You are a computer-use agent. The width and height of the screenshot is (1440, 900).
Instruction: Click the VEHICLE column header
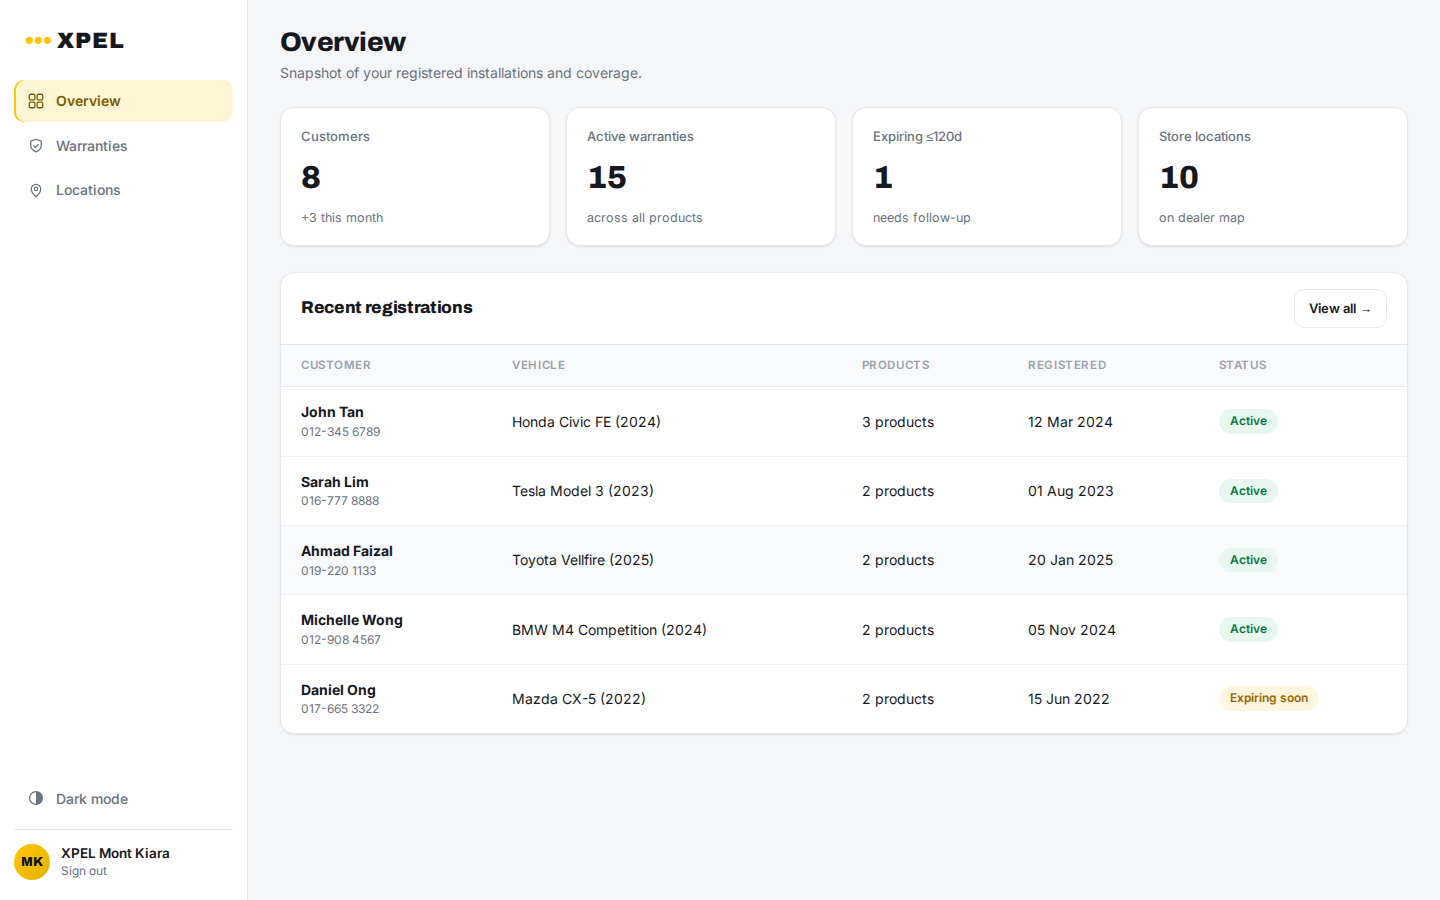[539, 365]
